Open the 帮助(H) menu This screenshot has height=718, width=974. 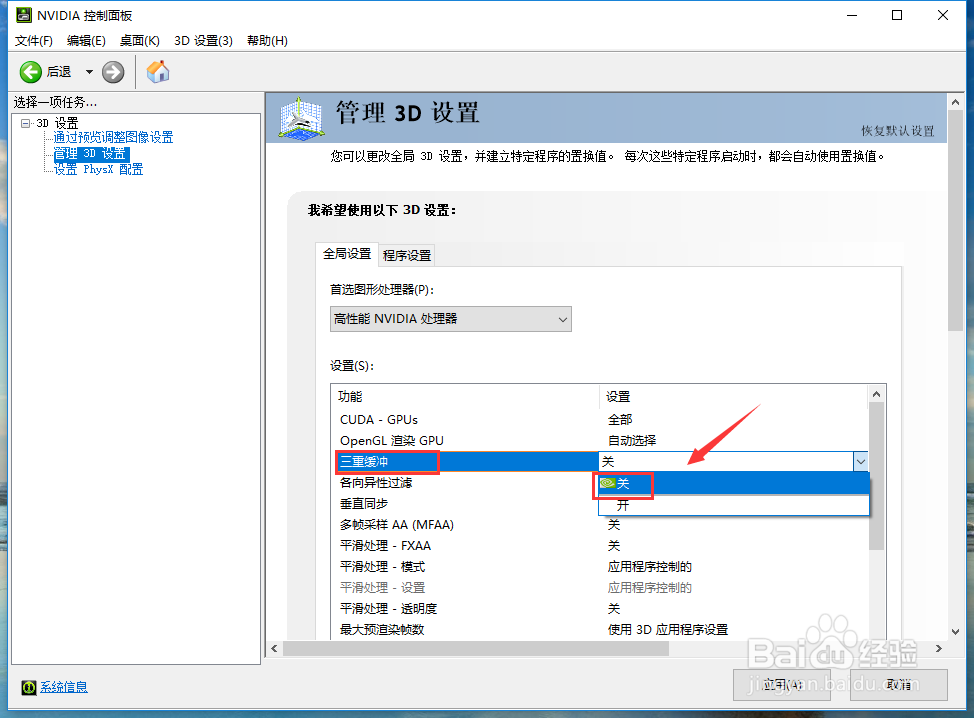point(267,40)
